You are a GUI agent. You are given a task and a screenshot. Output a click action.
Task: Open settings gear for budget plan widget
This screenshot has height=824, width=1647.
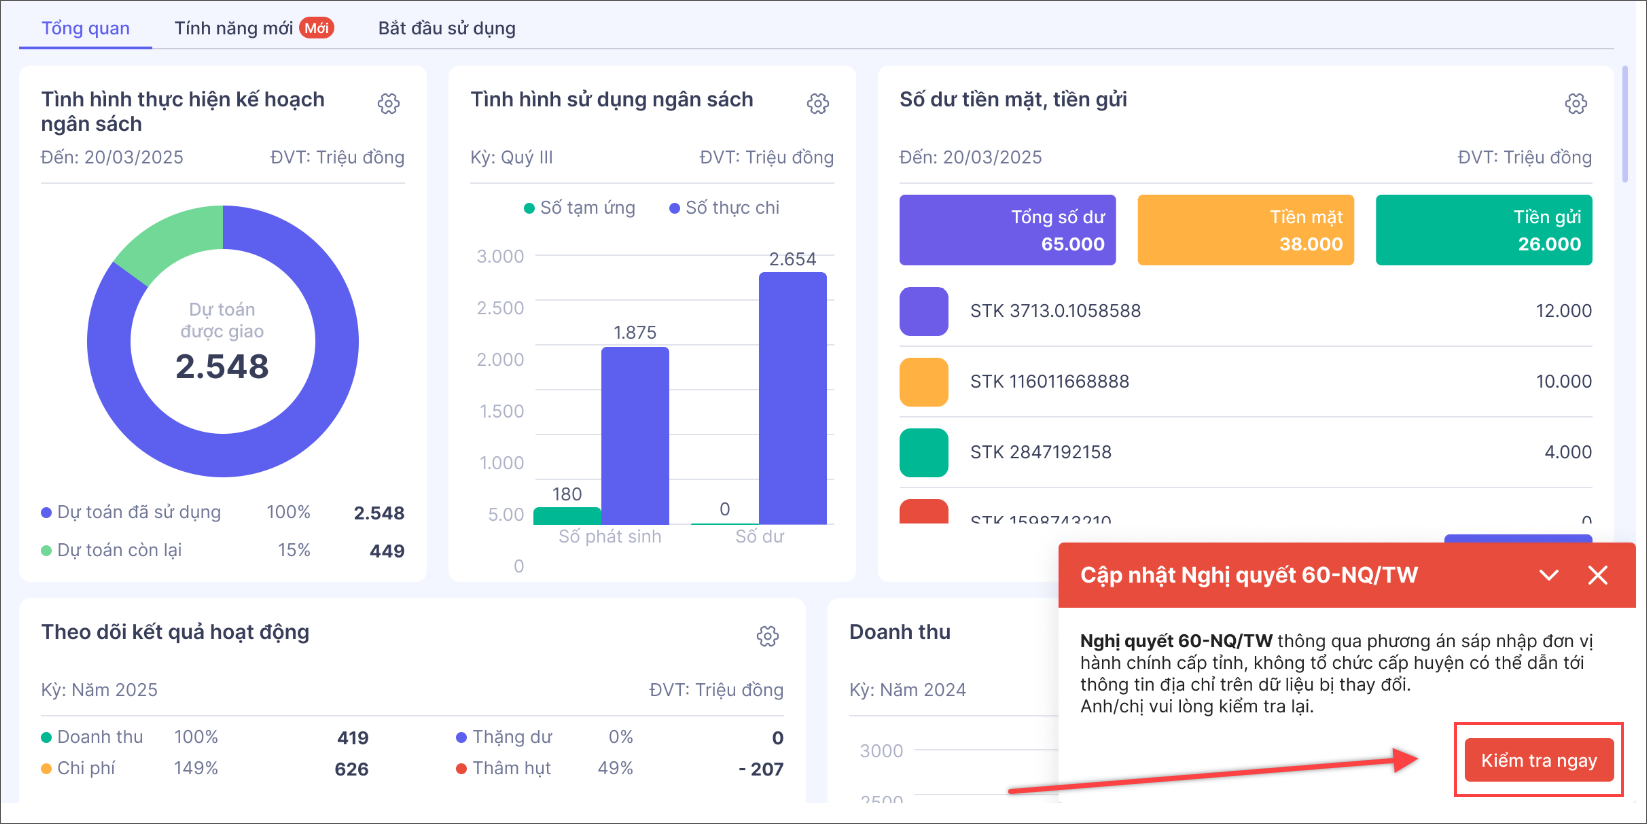(x=389, y=104)
